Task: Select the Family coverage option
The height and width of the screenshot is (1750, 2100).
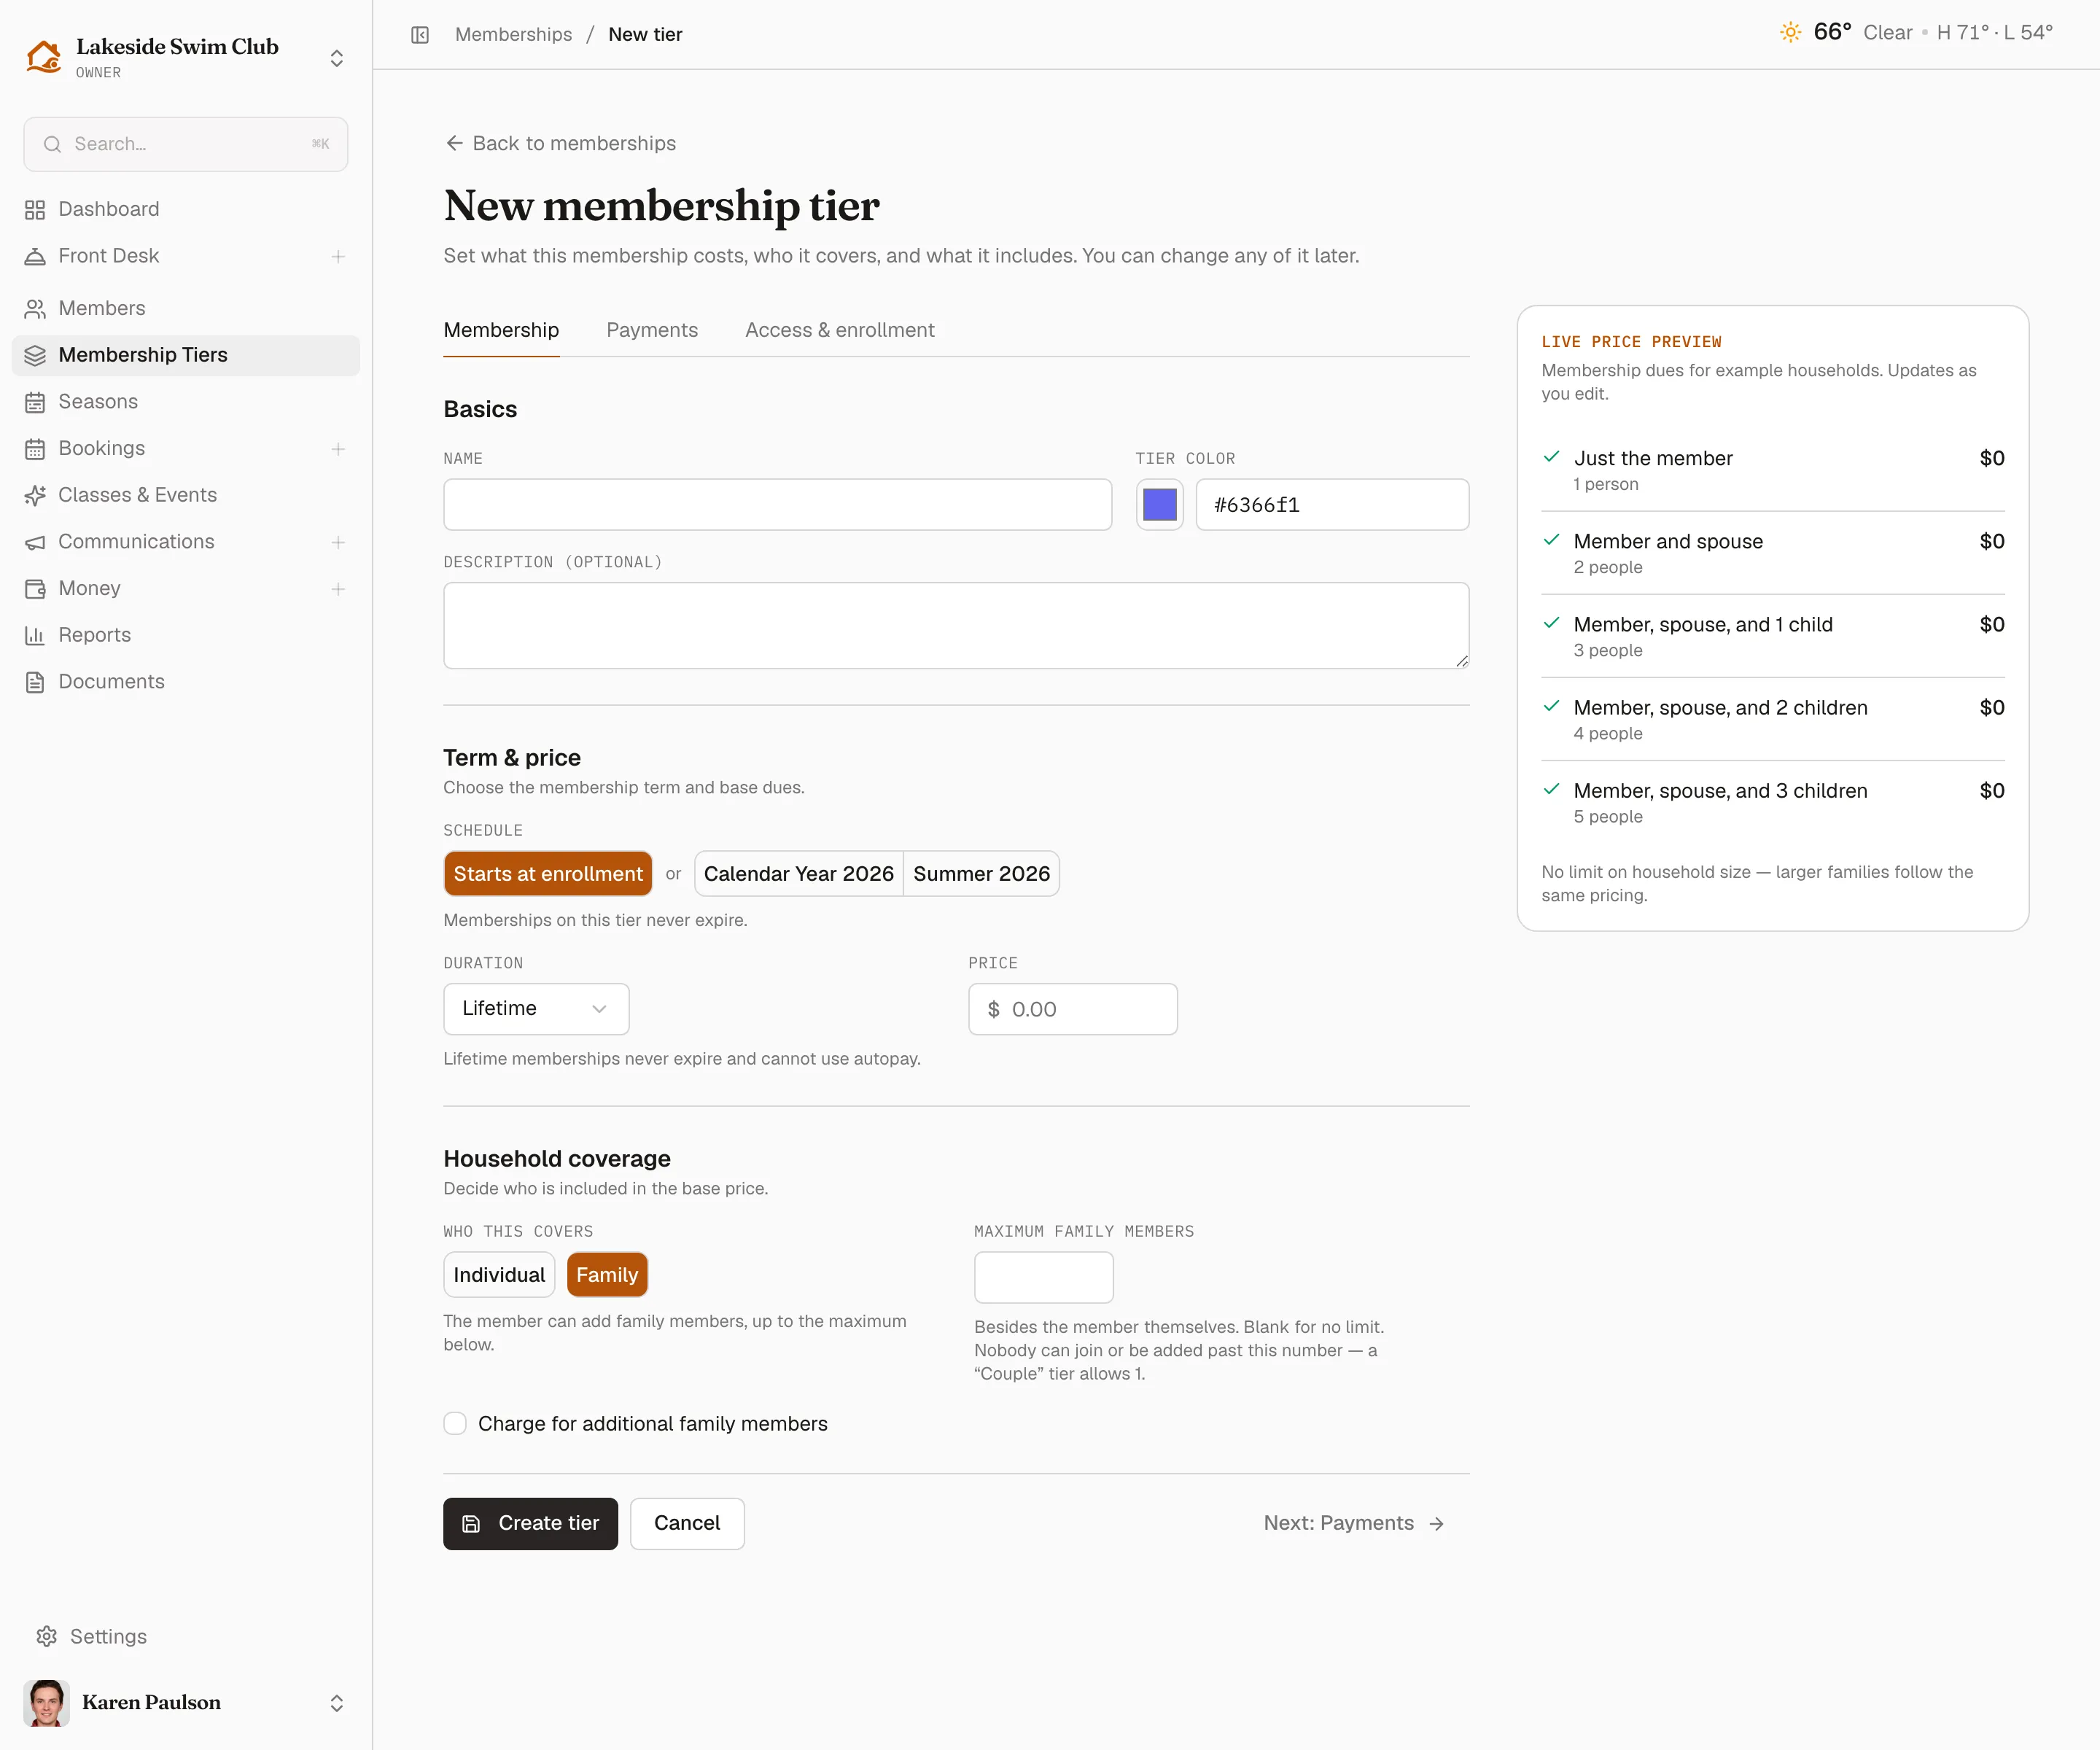Action: [607, 1275]
